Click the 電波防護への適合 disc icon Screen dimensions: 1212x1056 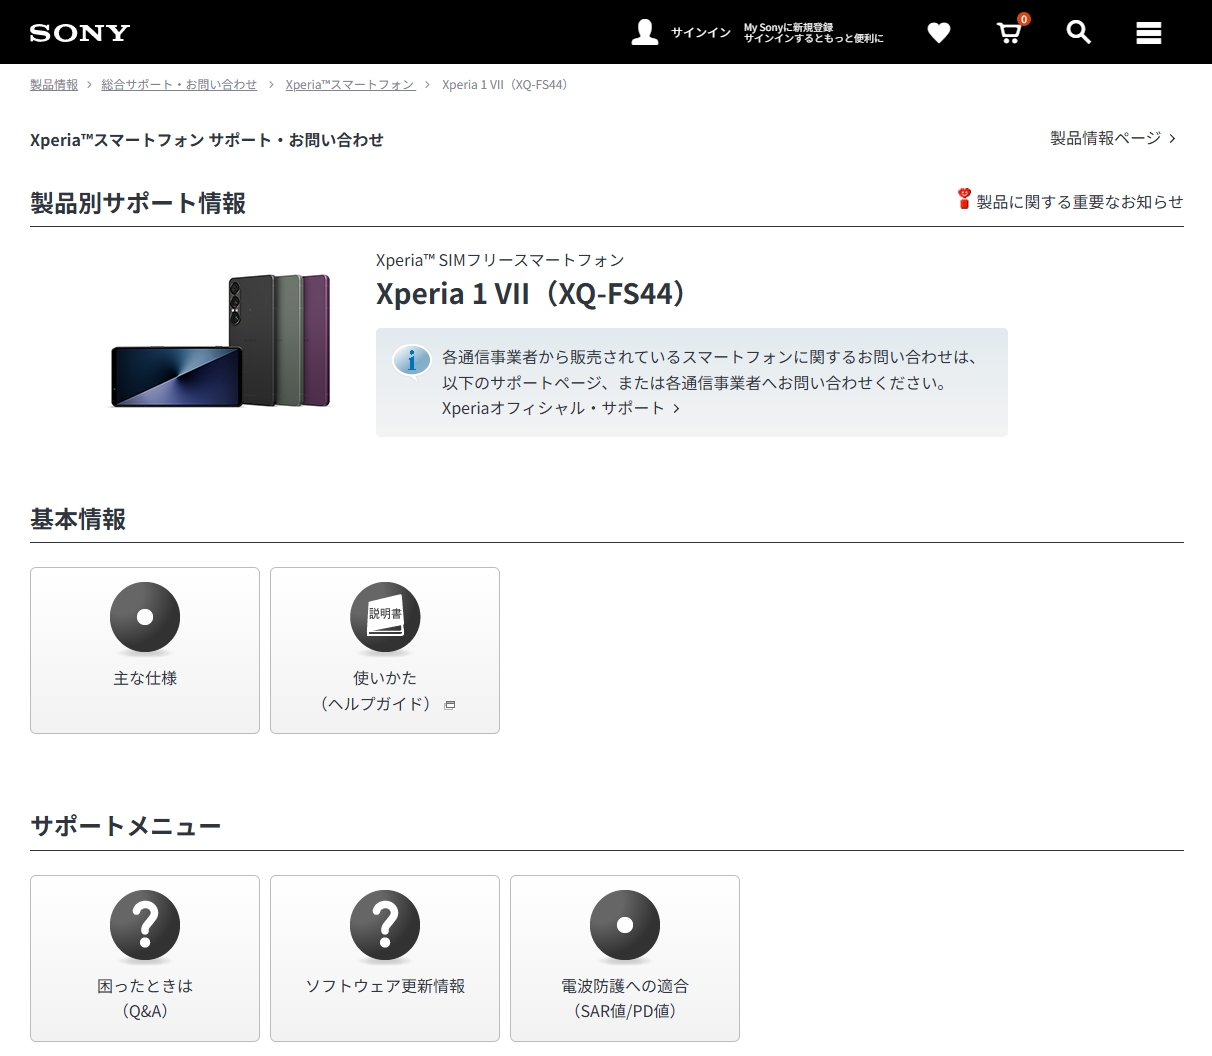(625, 925)
